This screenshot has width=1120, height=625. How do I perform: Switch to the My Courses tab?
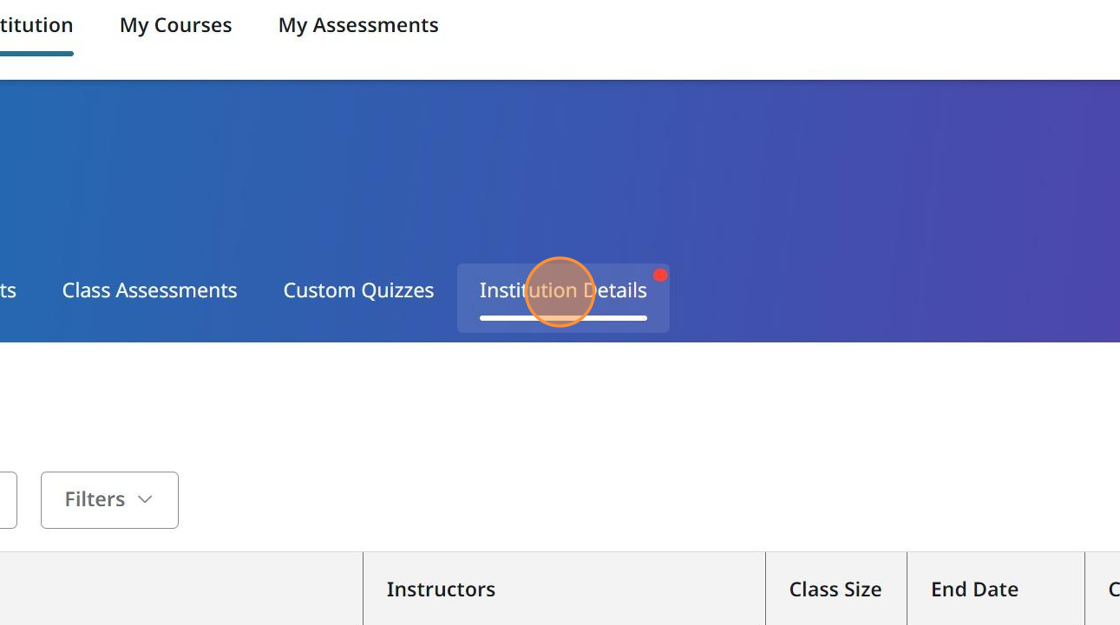pyautogui.click(x=175, y=25)
